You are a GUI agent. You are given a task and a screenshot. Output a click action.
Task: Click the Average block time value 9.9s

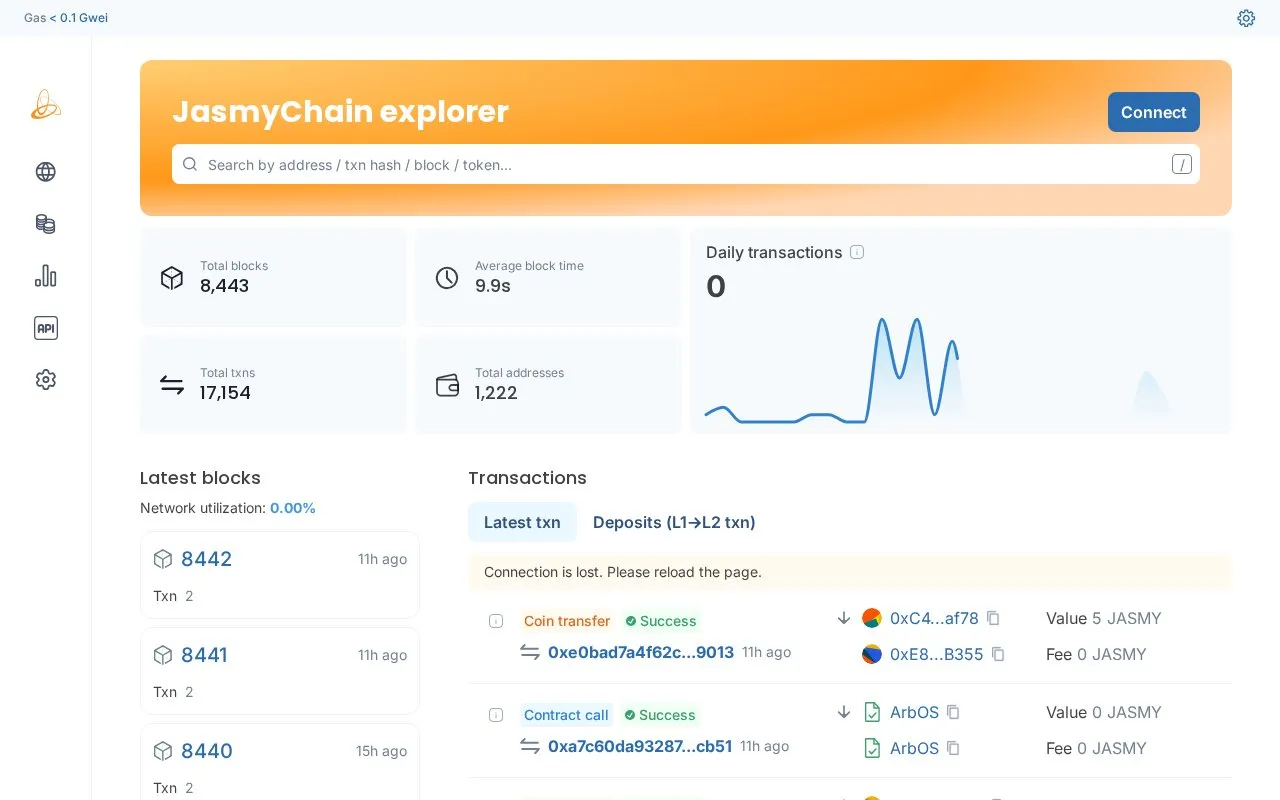tap(493, 286)
